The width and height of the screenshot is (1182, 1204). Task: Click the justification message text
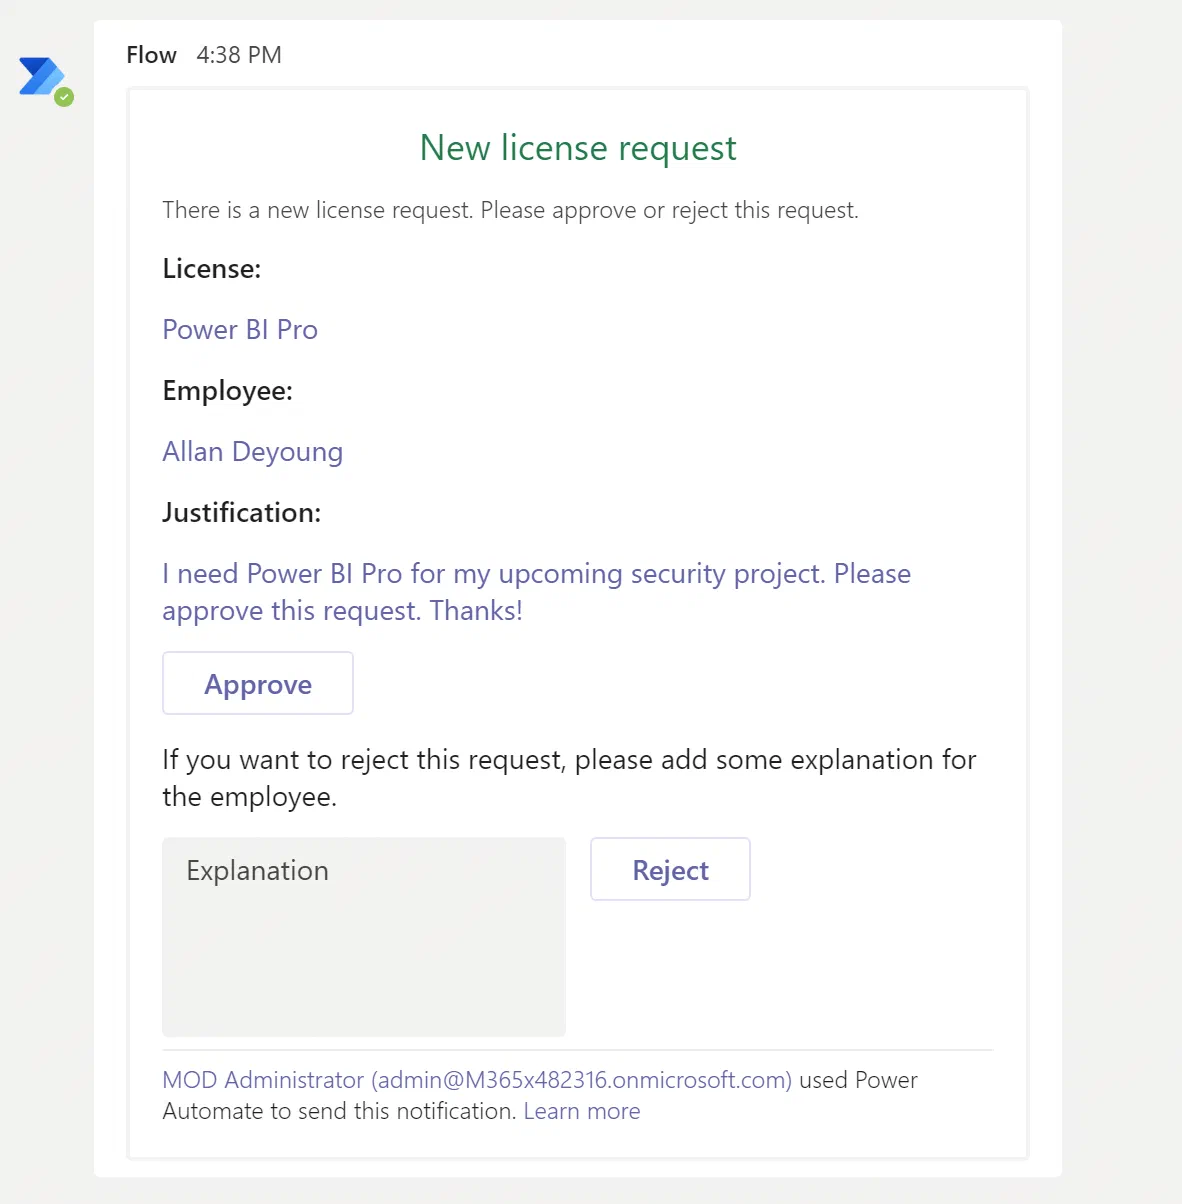537,592
